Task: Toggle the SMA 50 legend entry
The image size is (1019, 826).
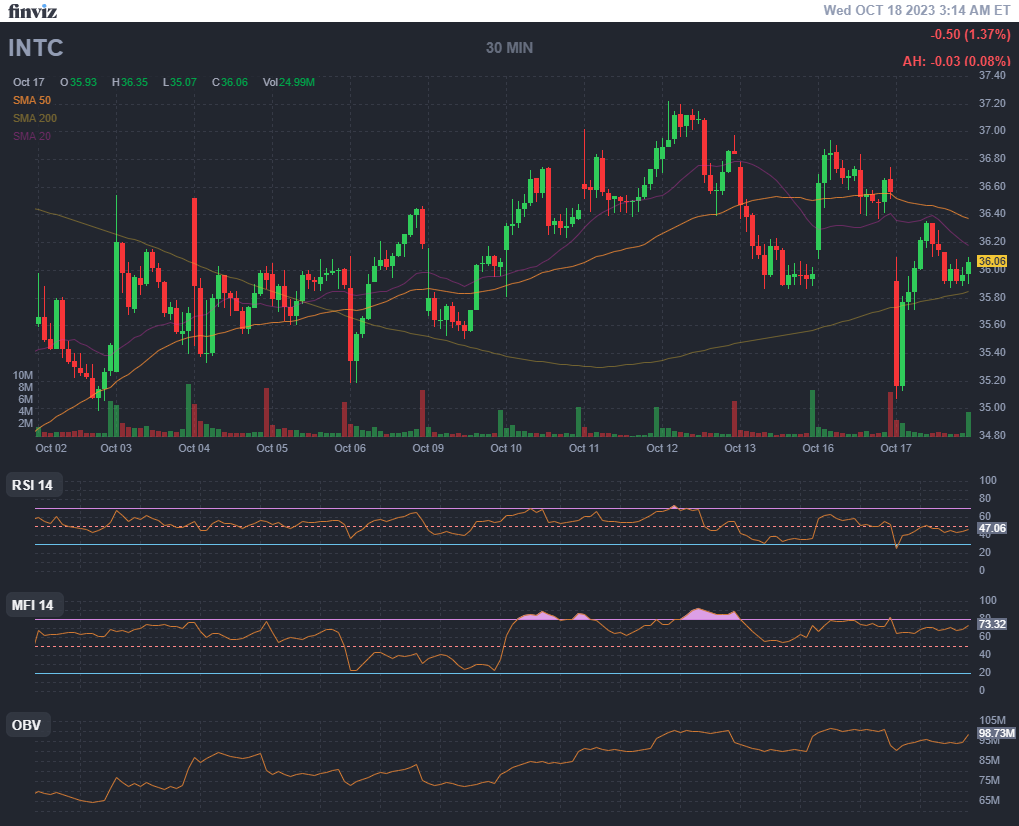Action: coord(32,100)
